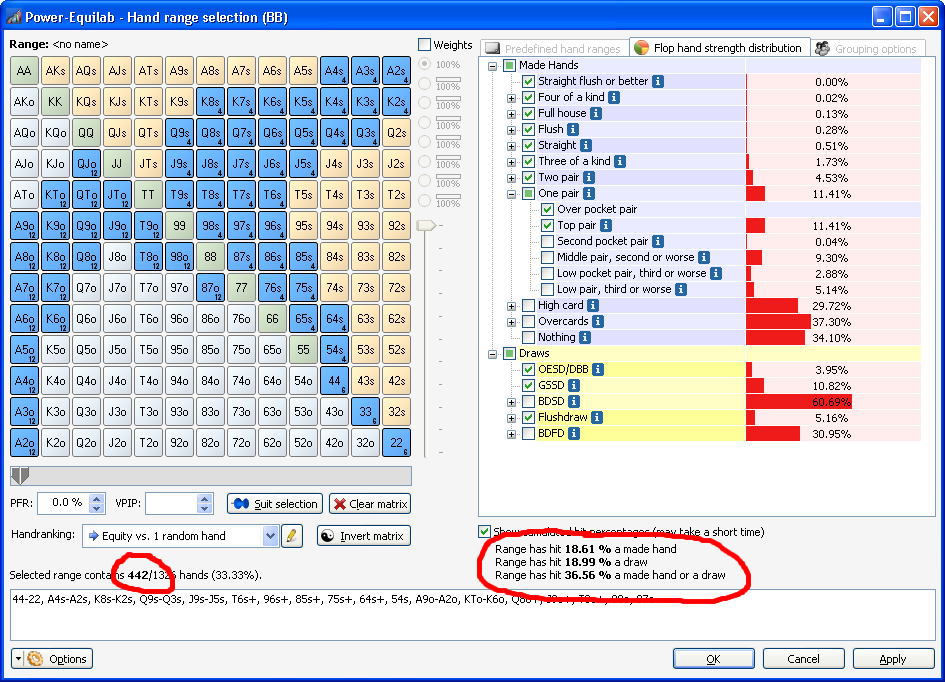Toggle the Show cumulated hit percentages checkbox
Viewport: 945px width, 682px height.
pyautogui.click(x=484, y=531)
